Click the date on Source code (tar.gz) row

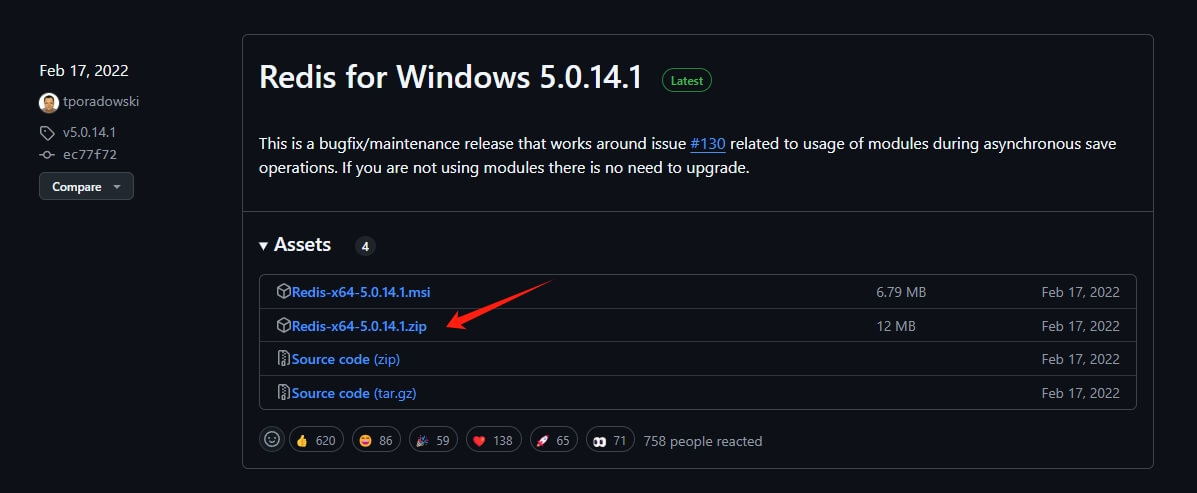pyautogui.click(x=1080, y=393)
